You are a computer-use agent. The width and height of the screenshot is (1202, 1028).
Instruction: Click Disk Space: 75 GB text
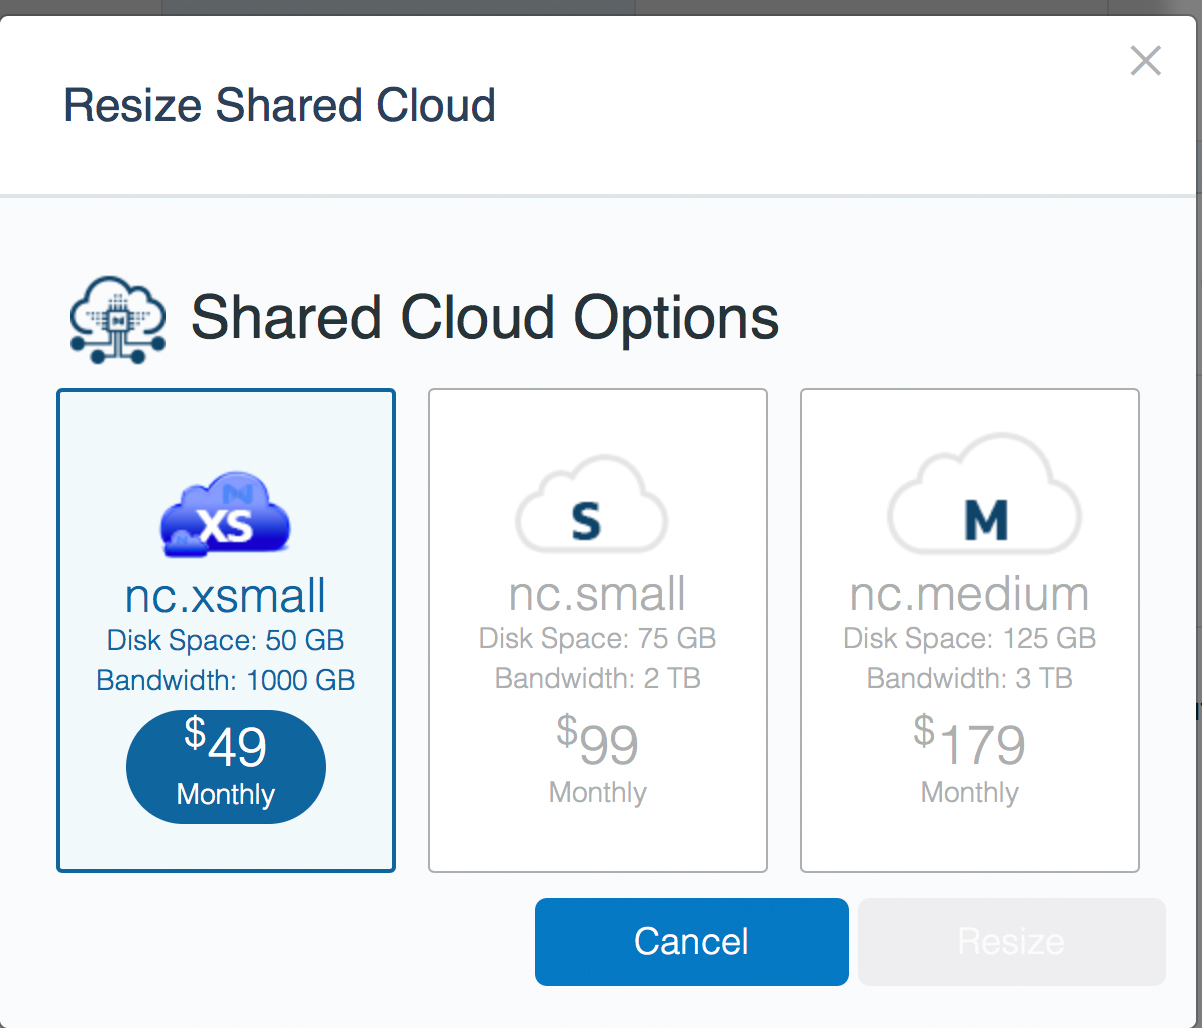(x=597, y=638)
